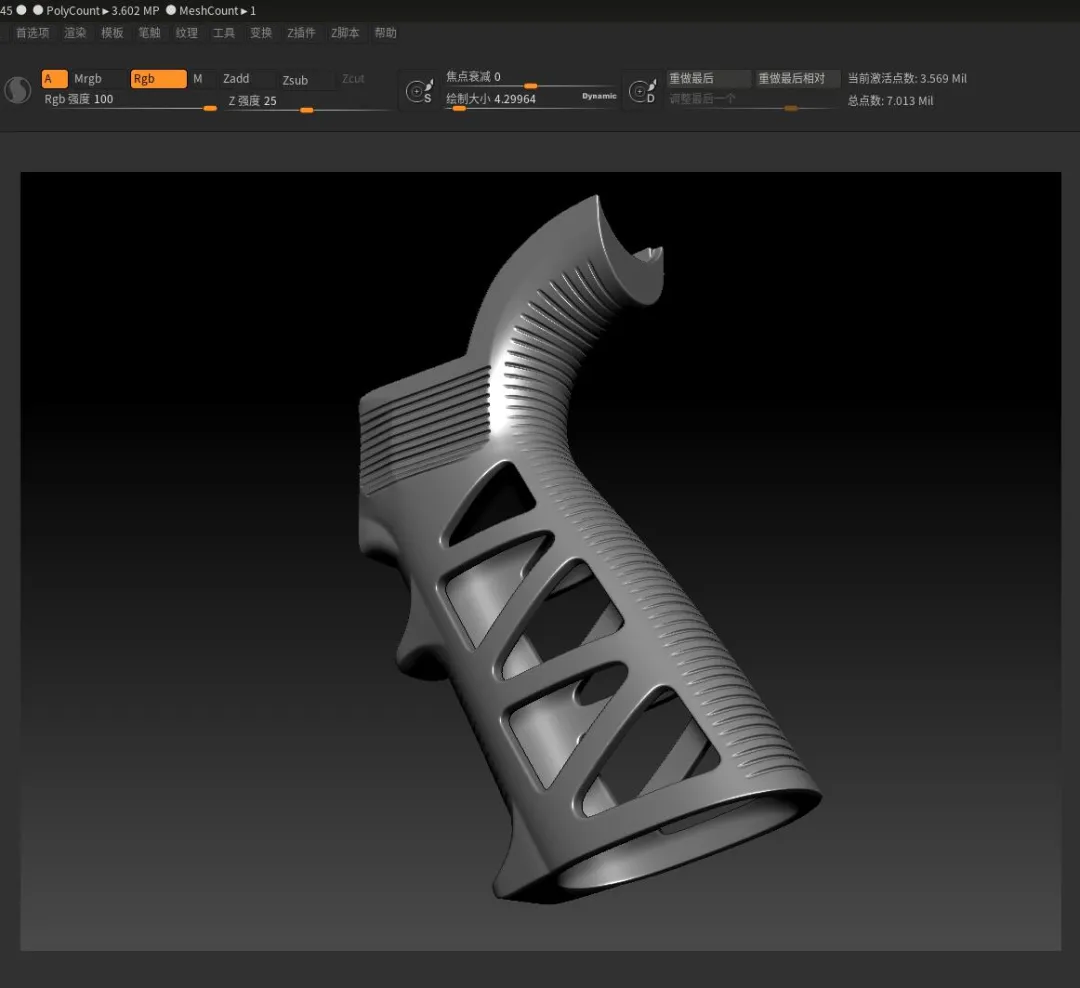Open the 首选项 menu
This screenshot has width=1080, height=988.
click(x=32, y=33)
